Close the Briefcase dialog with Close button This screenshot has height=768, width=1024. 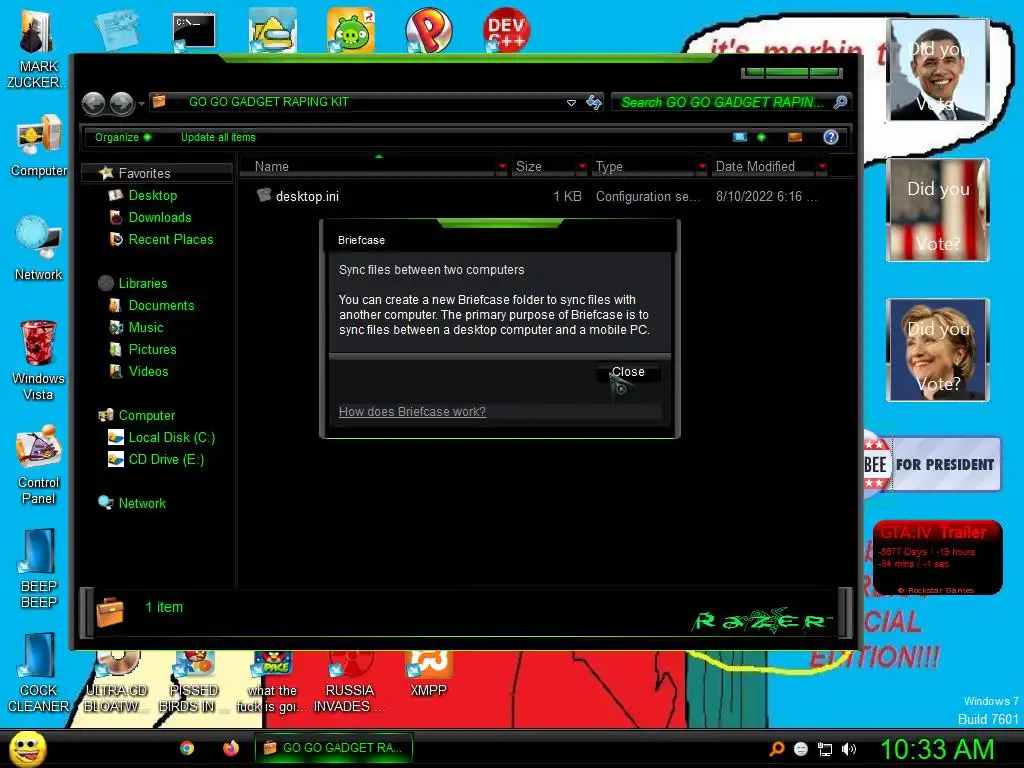tap(628, 372)
